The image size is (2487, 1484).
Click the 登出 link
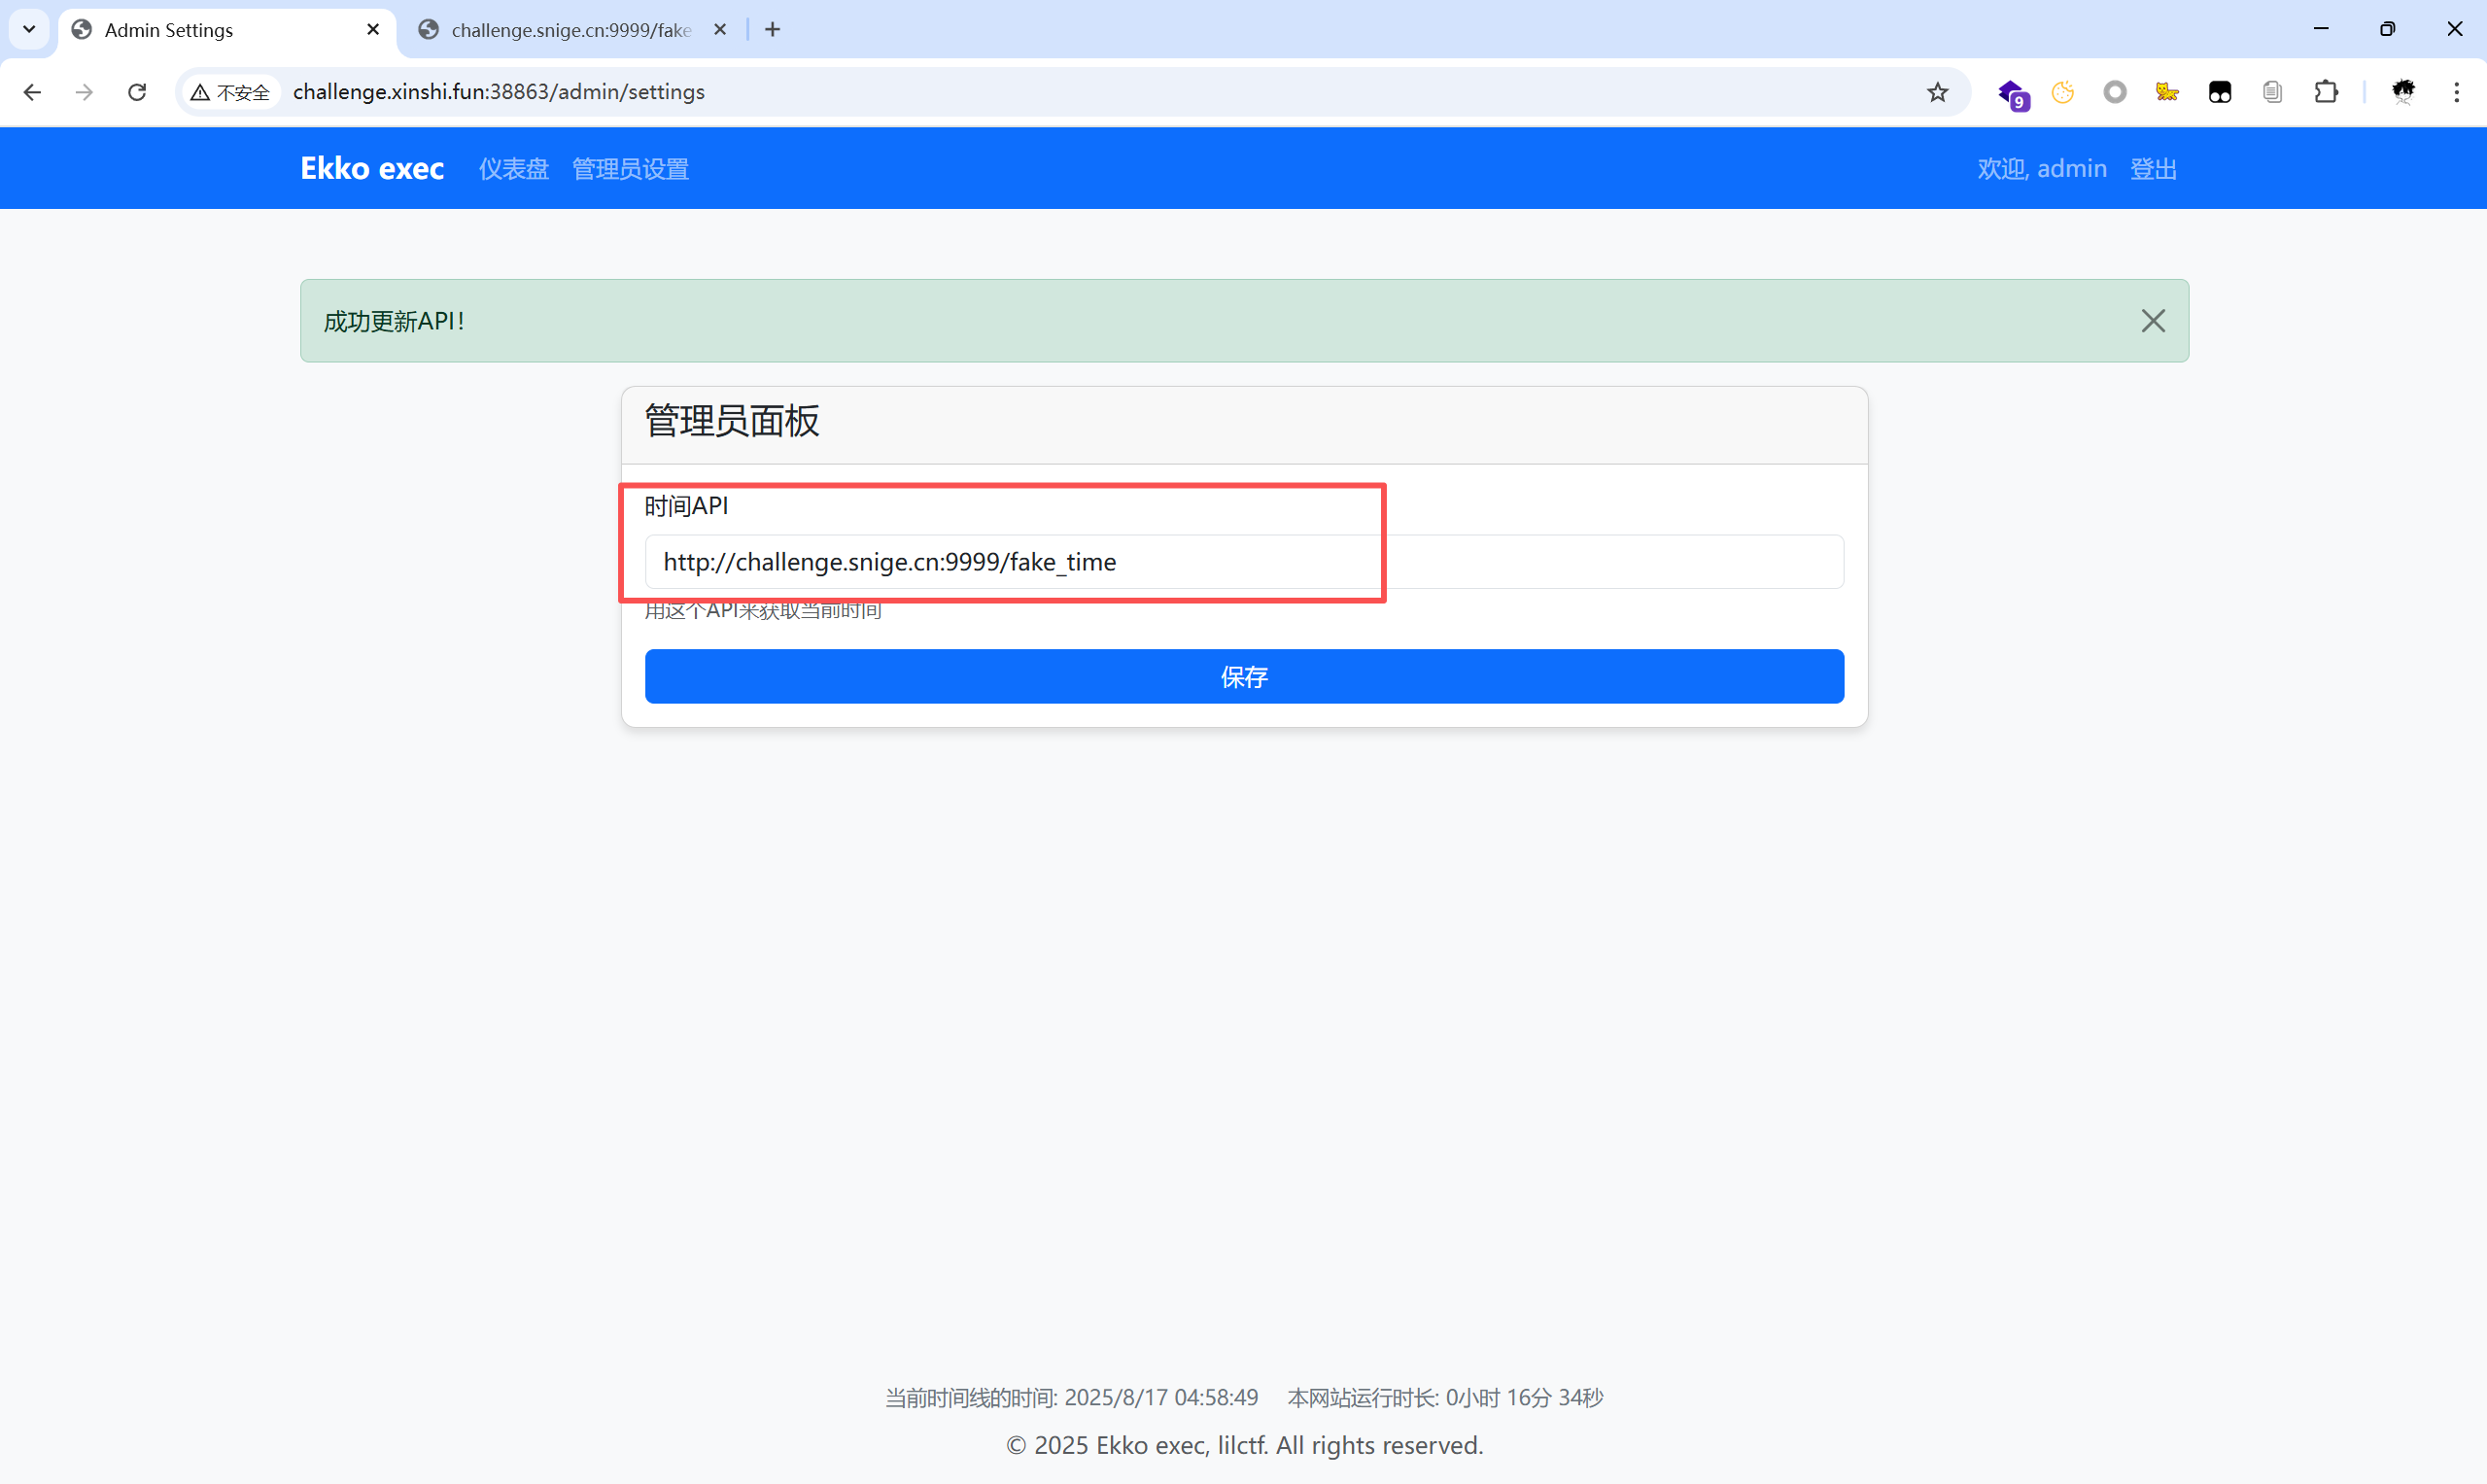click(x=2152, y=169)
